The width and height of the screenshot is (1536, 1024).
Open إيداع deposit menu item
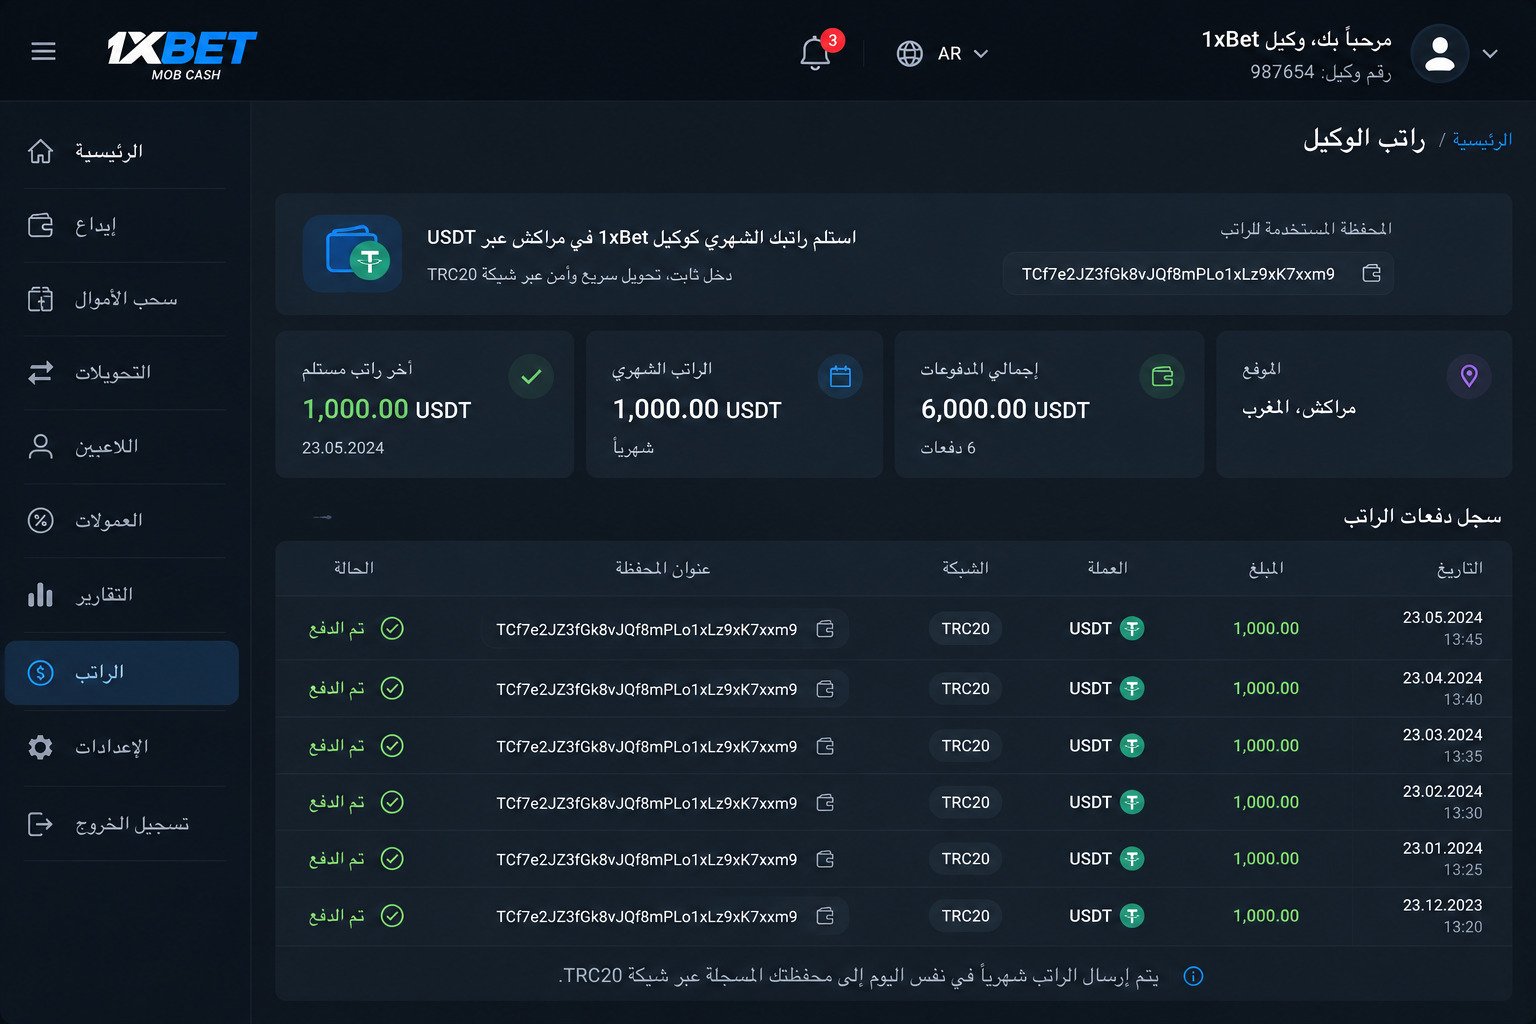(122, 225)
